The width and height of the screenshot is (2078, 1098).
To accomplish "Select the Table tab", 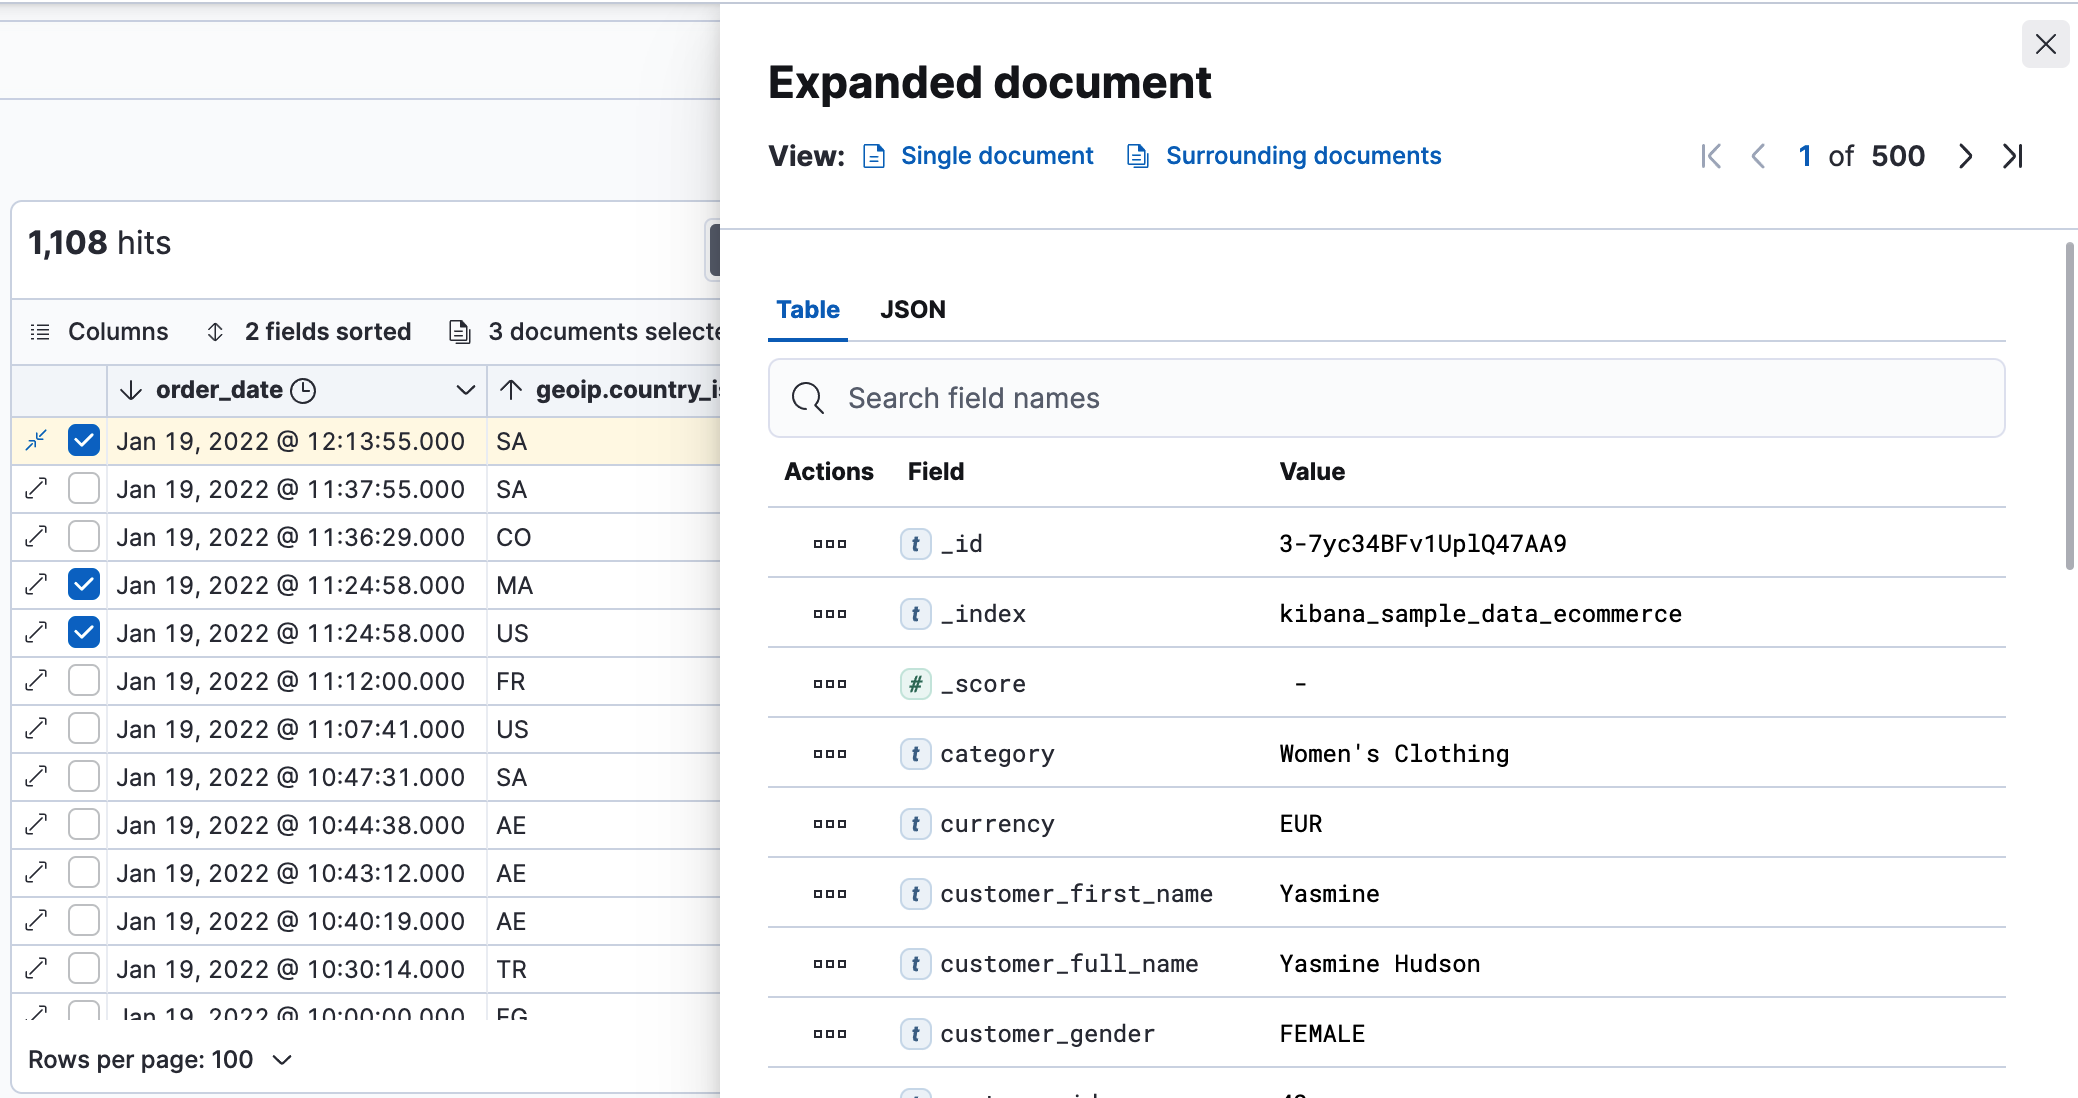I will [x=807, y=310].
